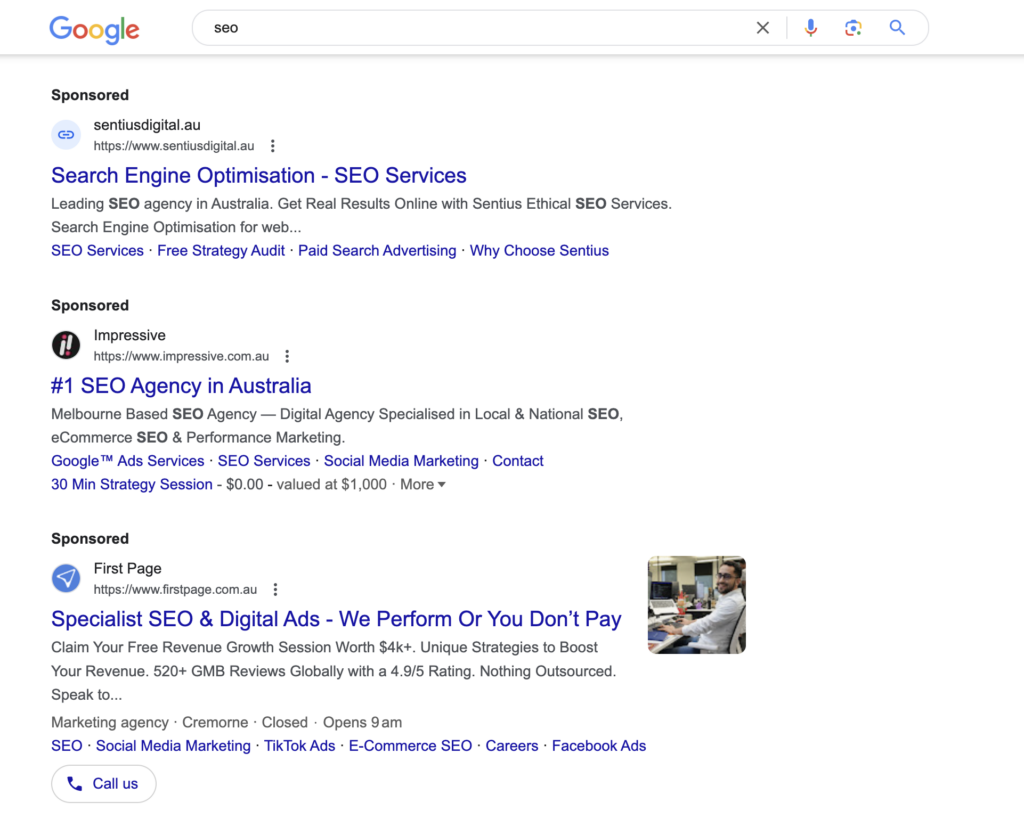
Task: Click the Impressive favicon logo
Action: (66, 345)
